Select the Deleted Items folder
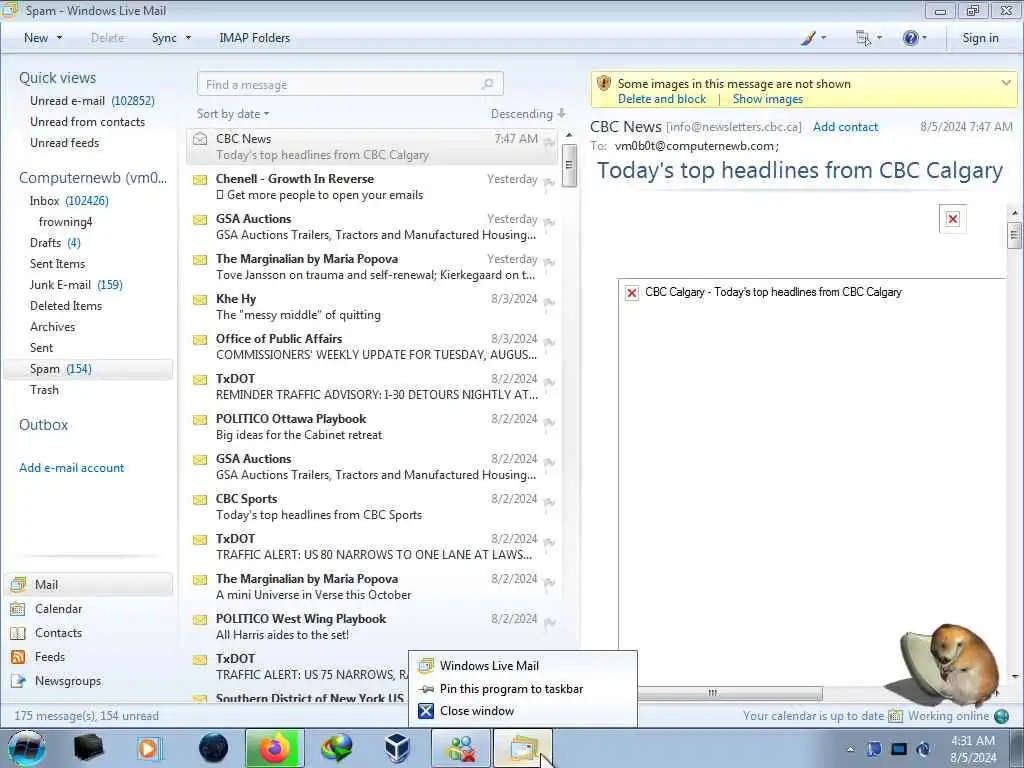Screen dimensions: 1024x768 tap(65, 306)
